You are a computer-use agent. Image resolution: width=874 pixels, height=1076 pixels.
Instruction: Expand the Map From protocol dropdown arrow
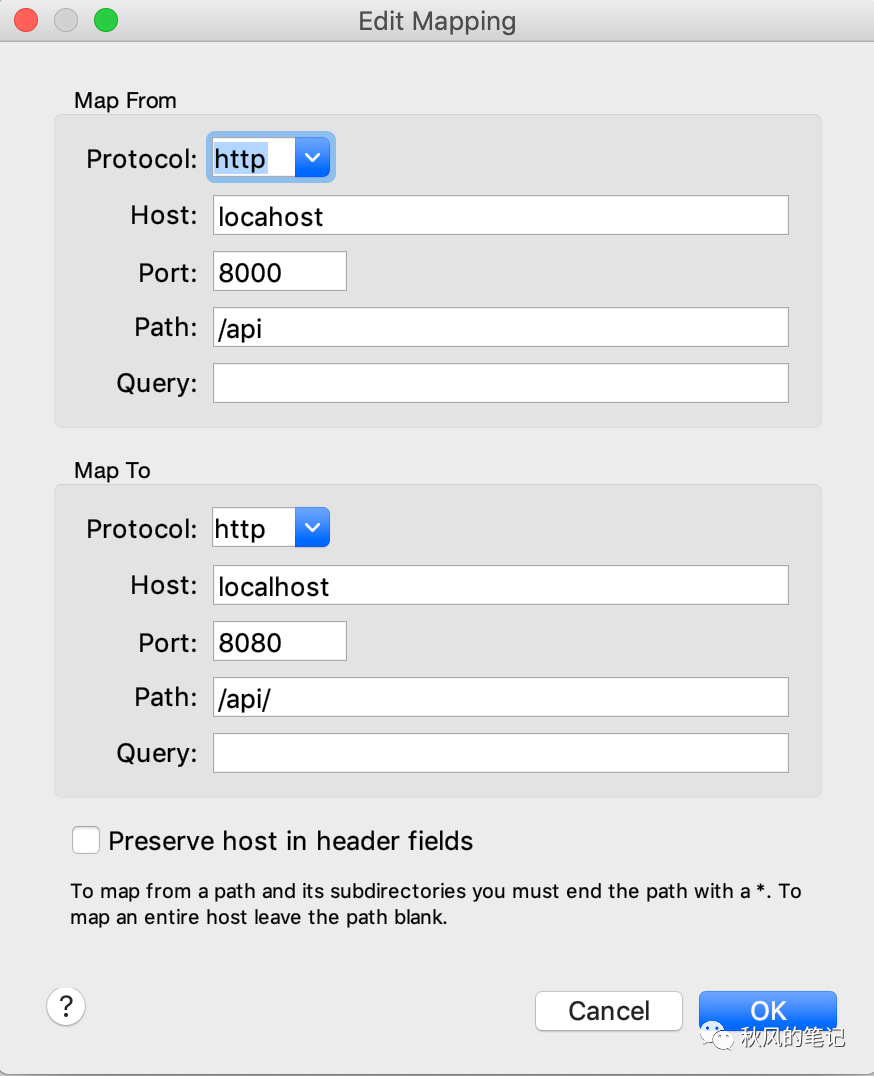coord(312,157)
